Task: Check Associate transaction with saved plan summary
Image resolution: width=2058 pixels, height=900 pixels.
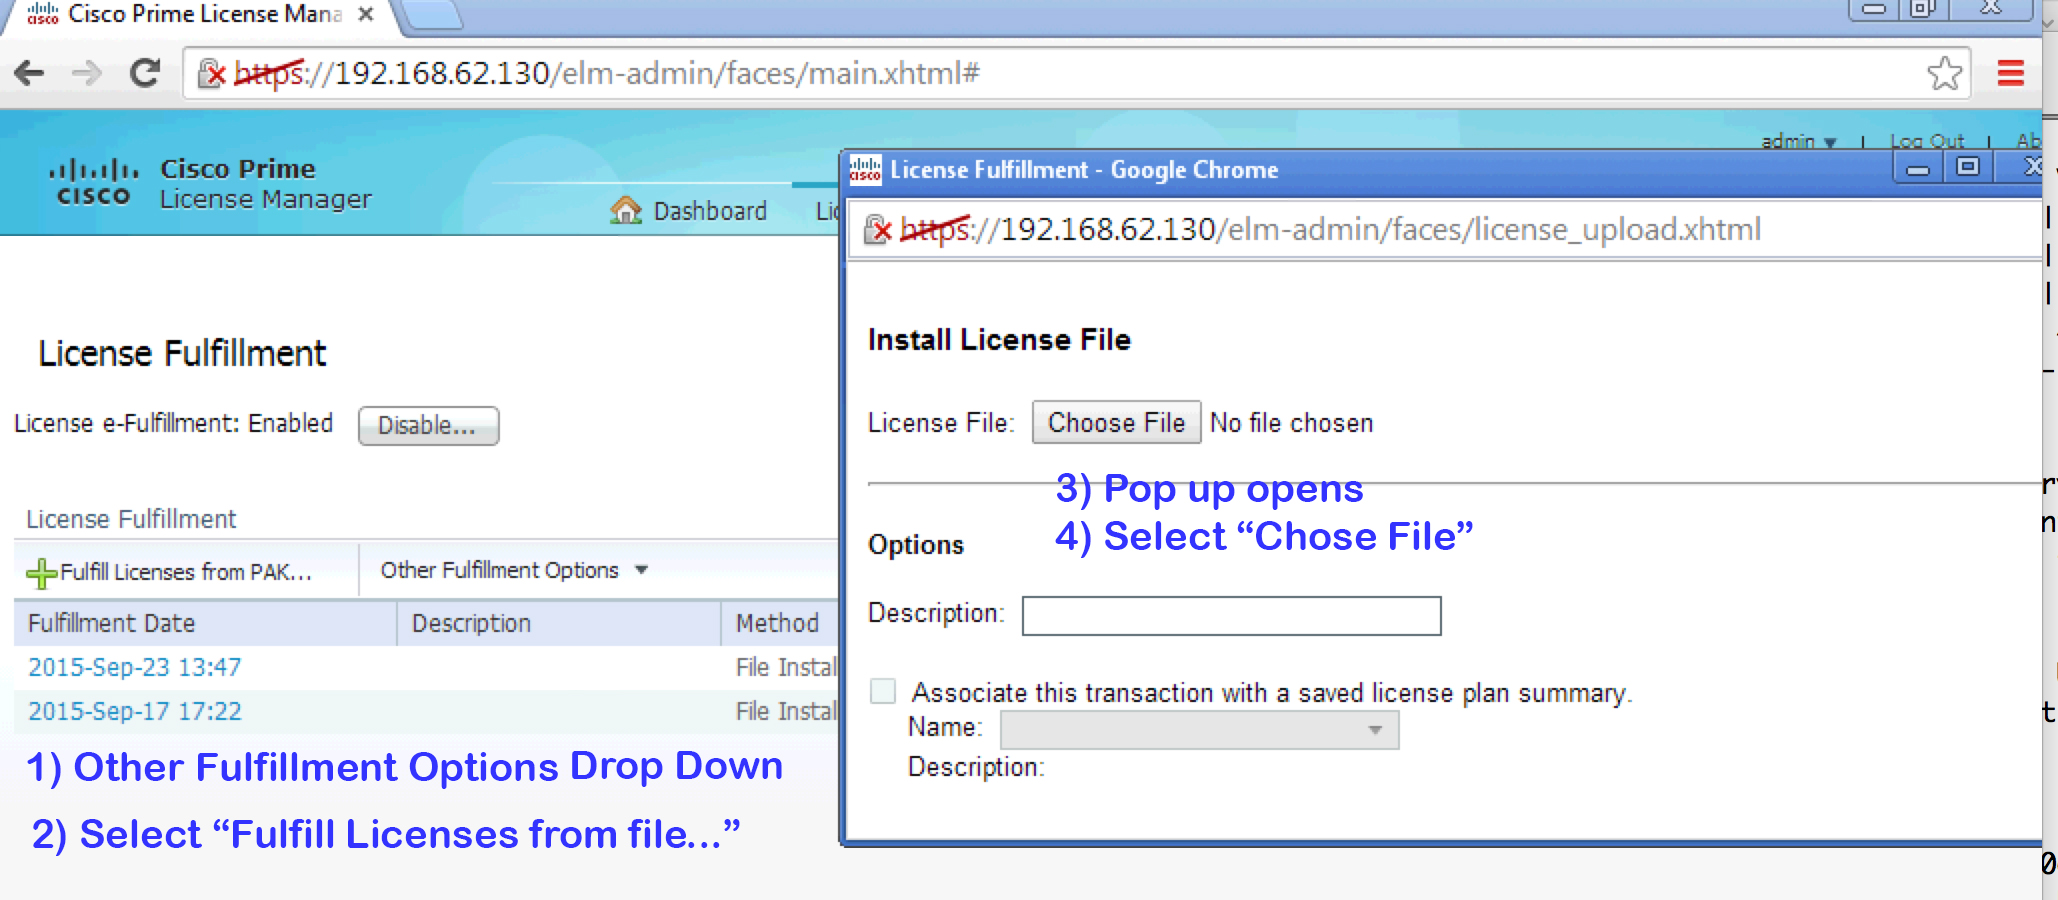Action: (x=883, y=691)
